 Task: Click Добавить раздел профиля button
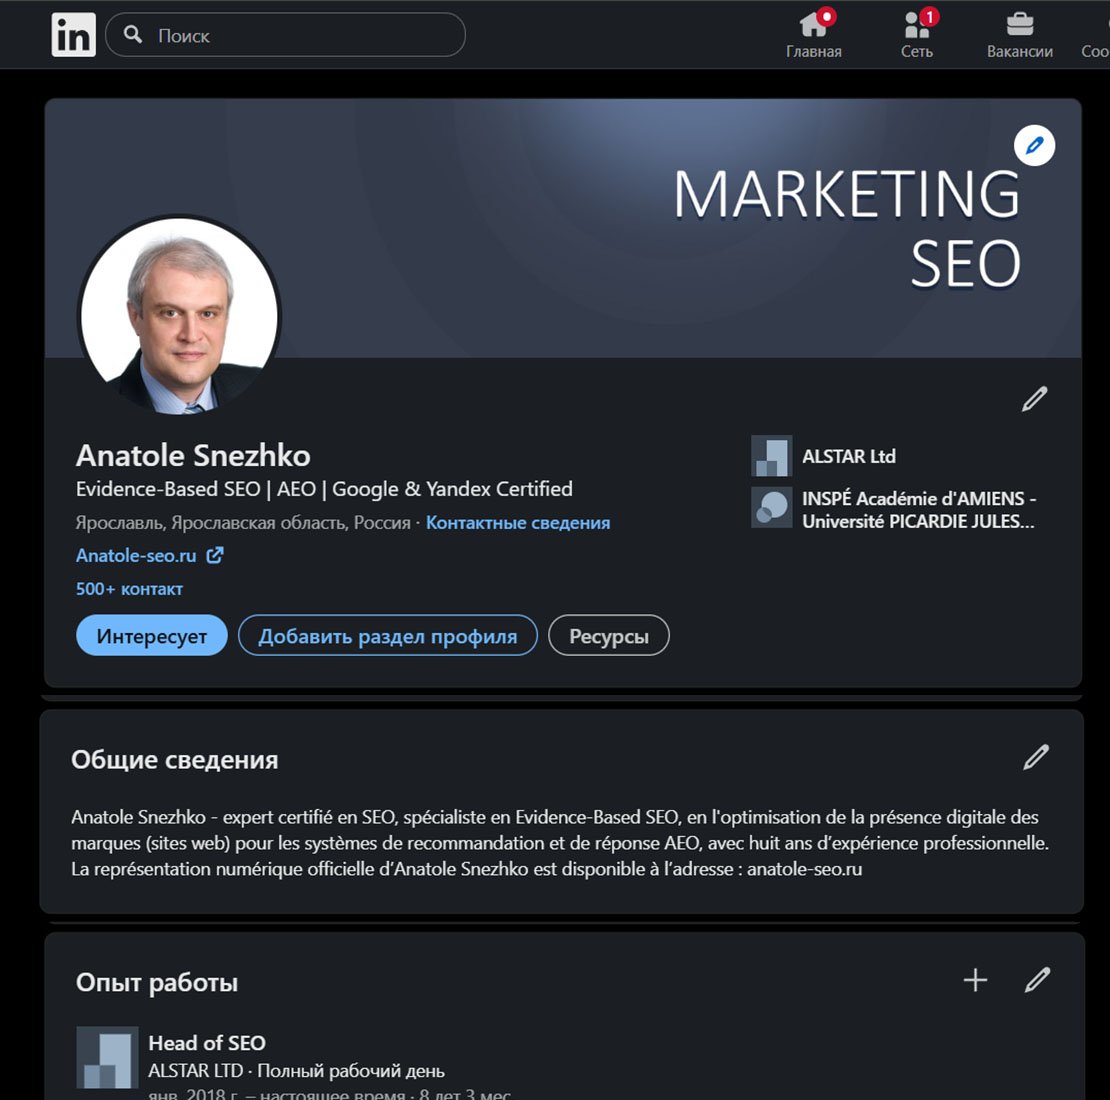pyautogui.click(x=387, y=636)
